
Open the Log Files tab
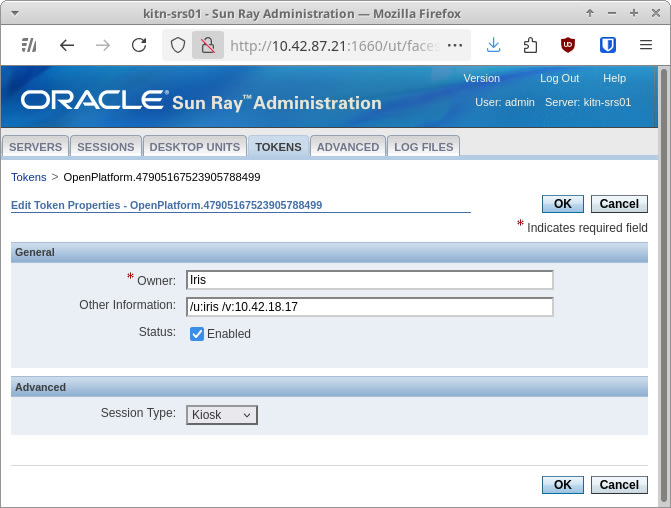pos(423,147)
